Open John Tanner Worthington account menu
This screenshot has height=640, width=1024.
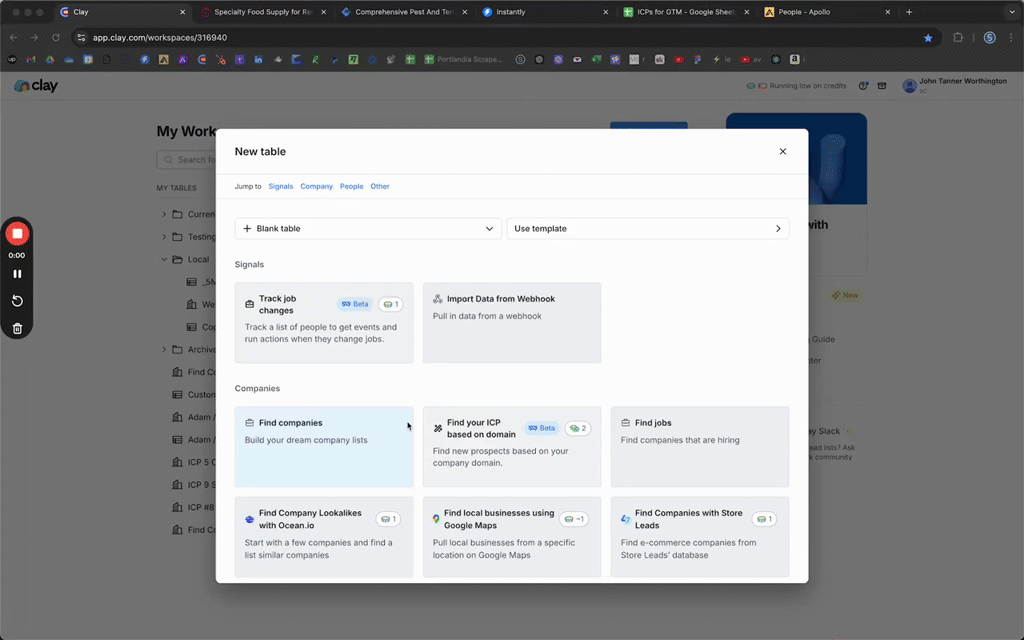[955, 86]
